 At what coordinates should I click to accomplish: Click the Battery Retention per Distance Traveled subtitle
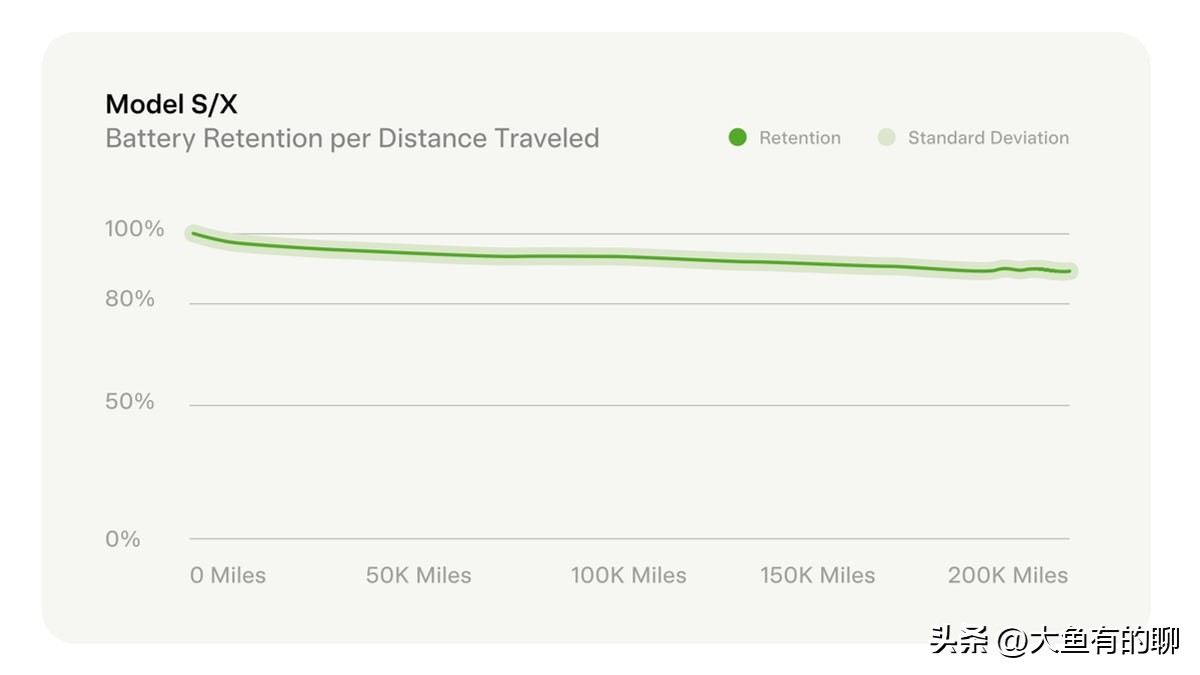(352, 138)
